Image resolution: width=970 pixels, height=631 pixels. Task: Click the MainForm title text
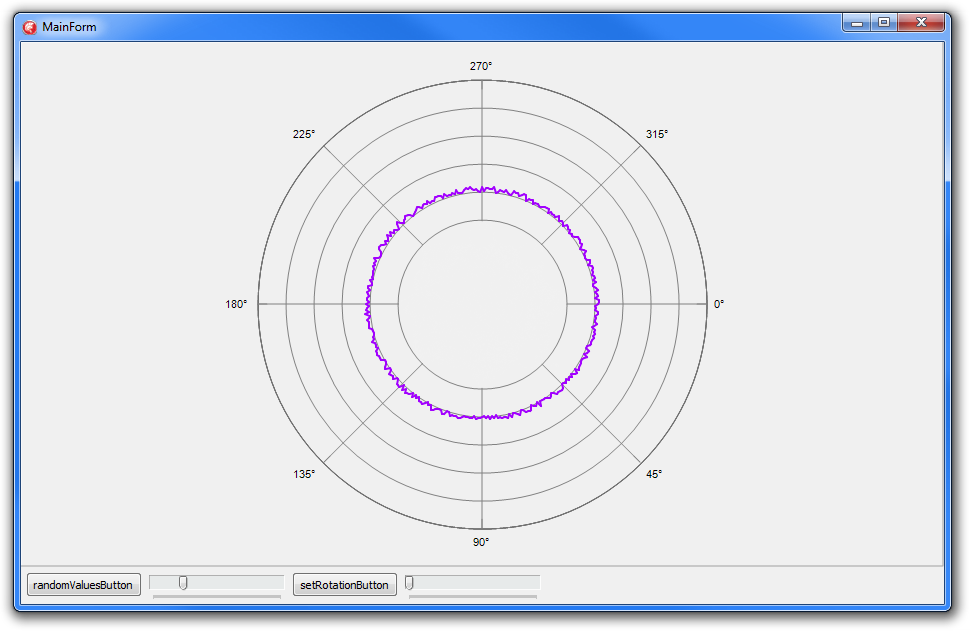pos(69,27)
